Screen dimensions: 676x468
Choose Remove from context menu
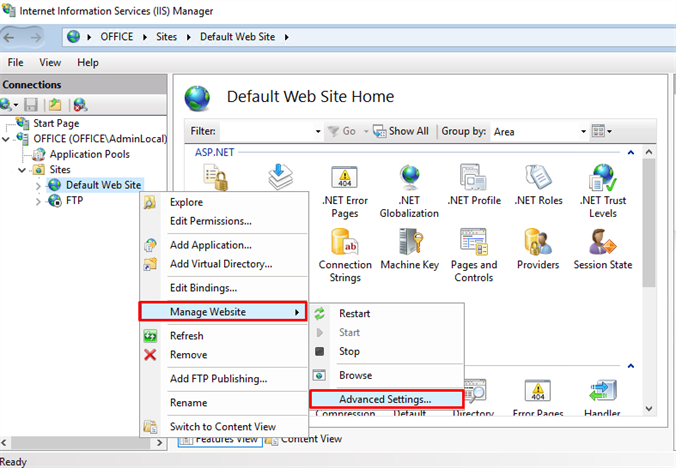[x=224, y=355]
